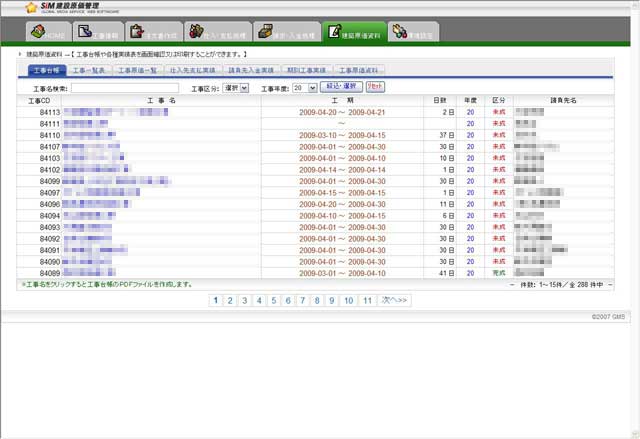The width and height of the screenshot is (640, 439).
Task: Open the 請負先入金実績 tab
Action: (x=251, y=72)
